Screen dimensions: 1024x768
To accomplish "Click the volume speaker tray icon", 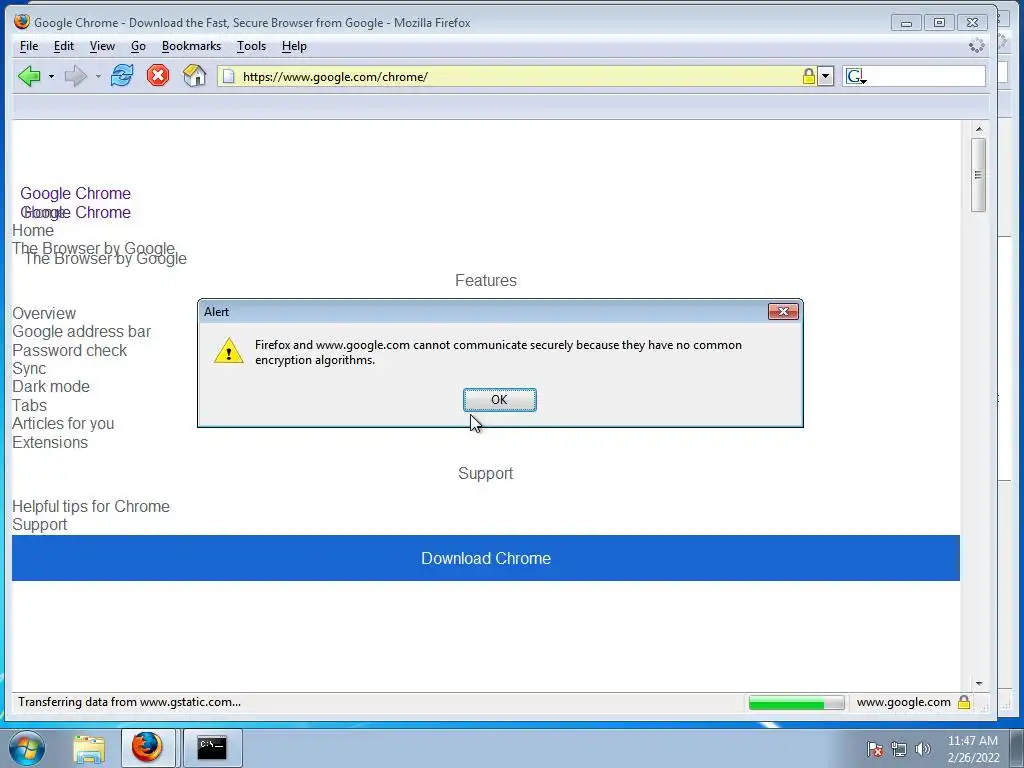I will [x=922, y=749].
